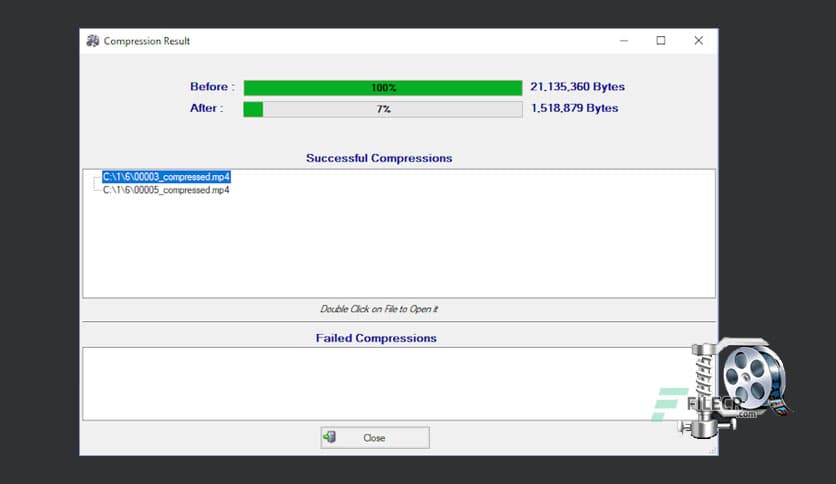
Task: Click the 21,135,360 Bytes value
Action: click(x=577, y=86)
